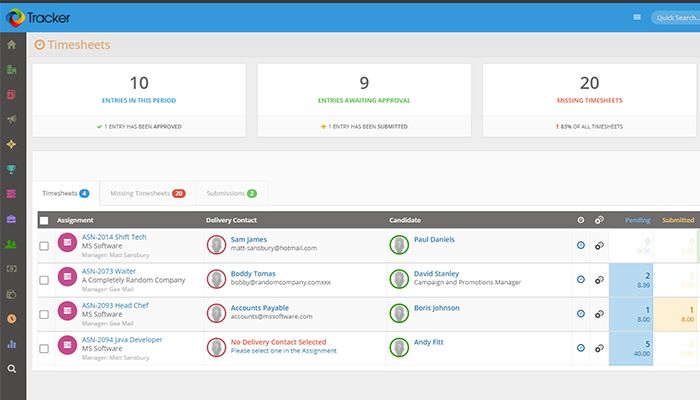Click clock icon in Paul Daniels row
The height and width of the screenshot is (400, 700).
(x=581, y=245)
